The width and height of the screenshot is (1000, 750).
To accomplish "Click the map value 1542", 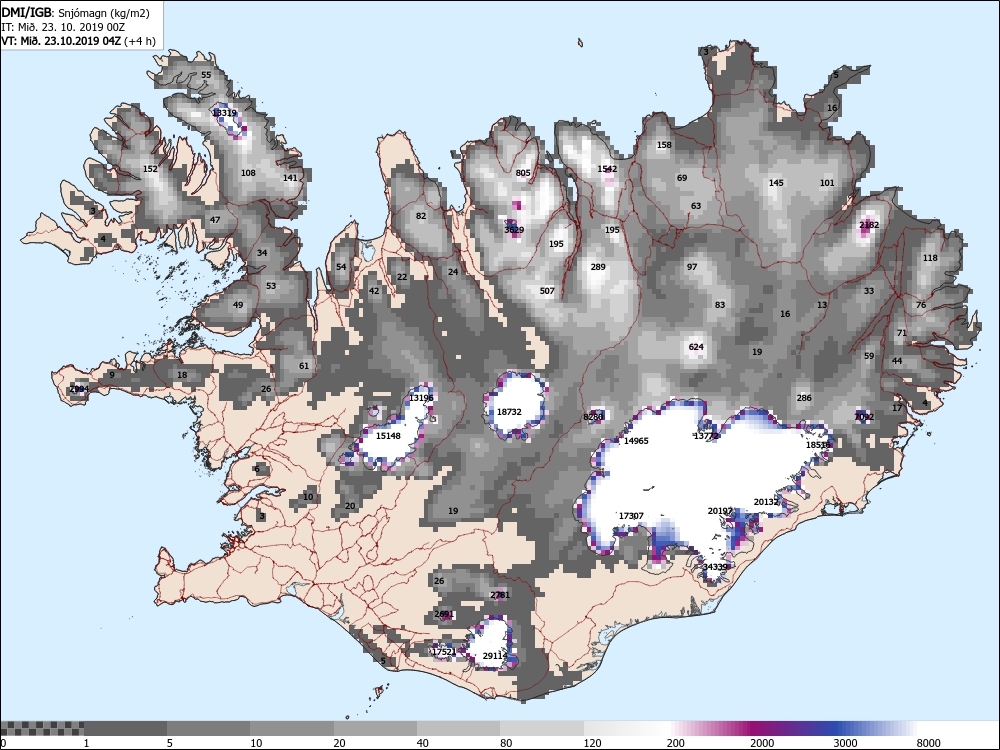I will pos(607,169).
